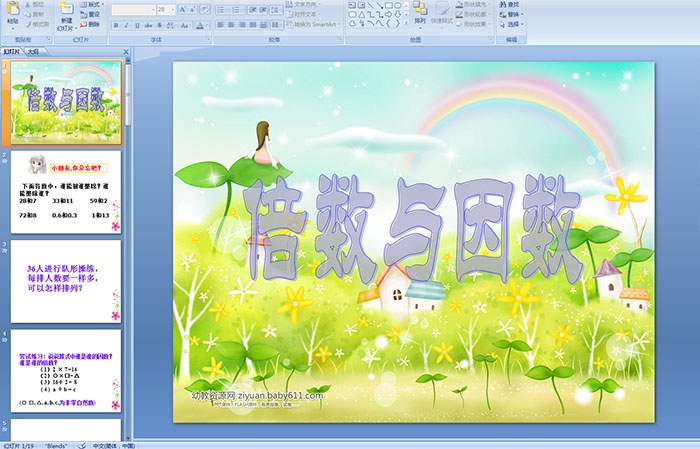
Task: Toggle Underline formatting
Action: point(137,25)
